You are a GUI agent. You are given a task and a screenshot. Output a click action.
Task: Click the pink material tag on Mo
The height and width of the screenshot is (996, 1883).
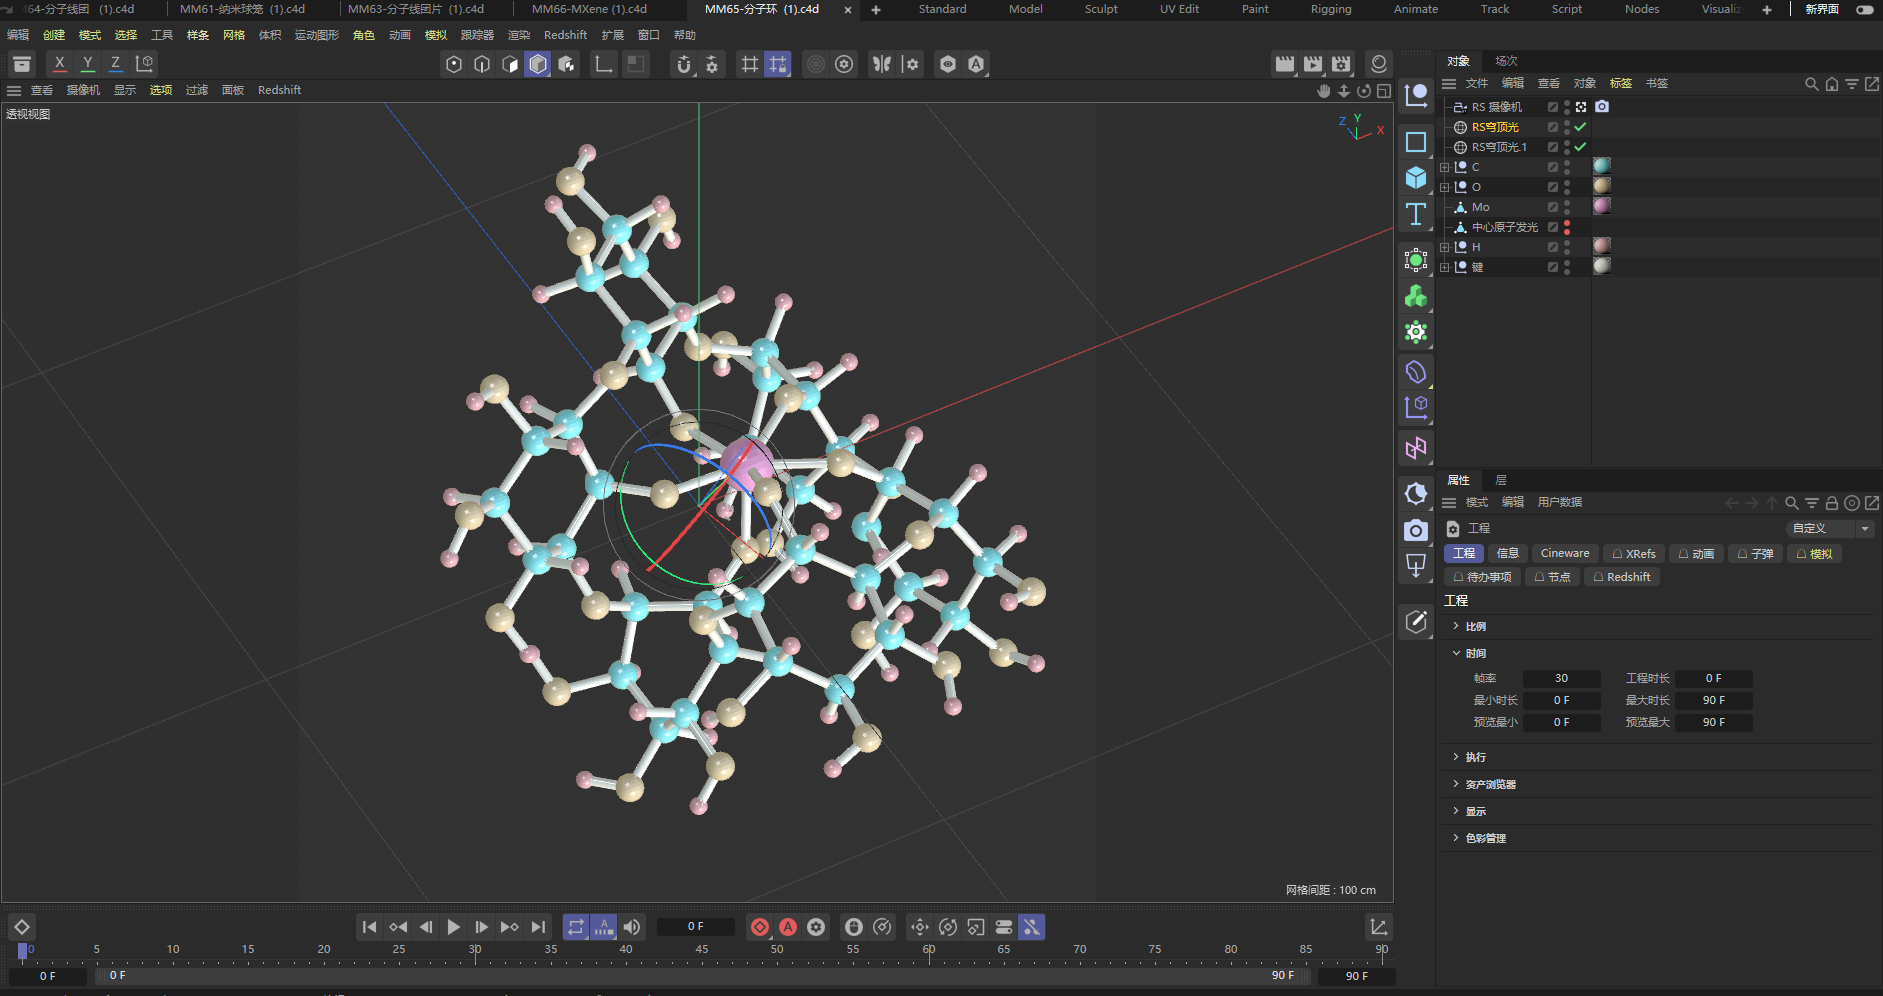1601,206
